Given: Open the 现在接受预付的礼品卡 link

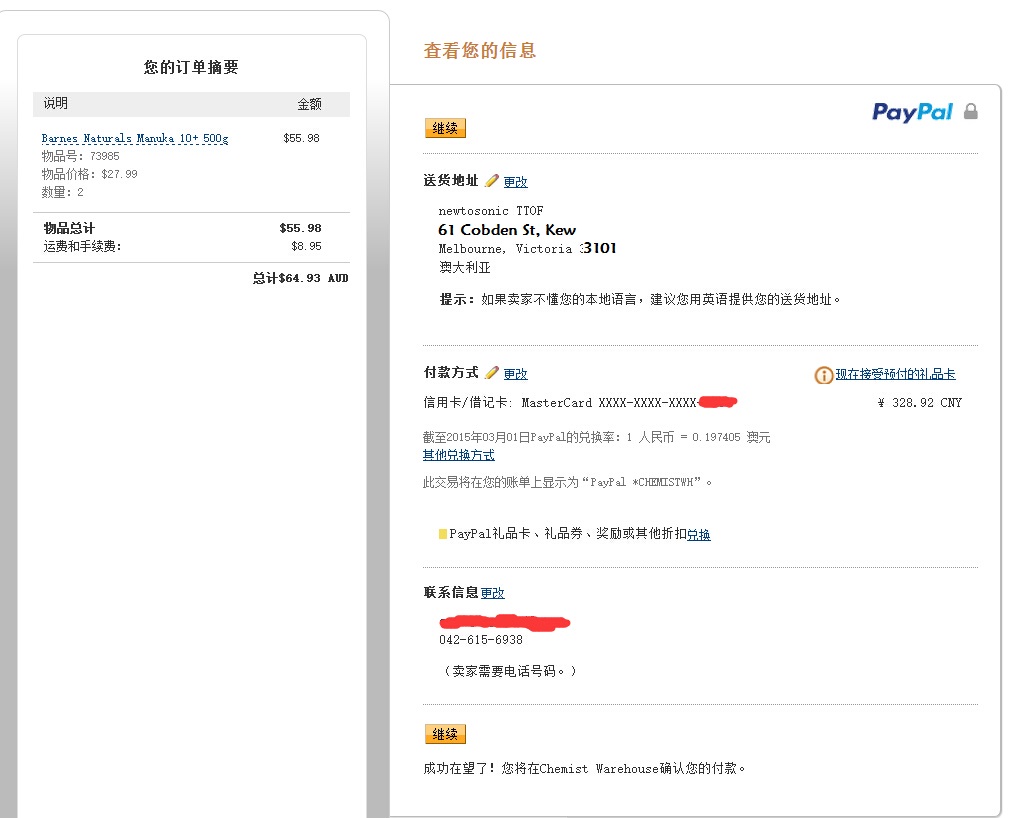Looking at the screenshot, I should click(x=895, y=374).
